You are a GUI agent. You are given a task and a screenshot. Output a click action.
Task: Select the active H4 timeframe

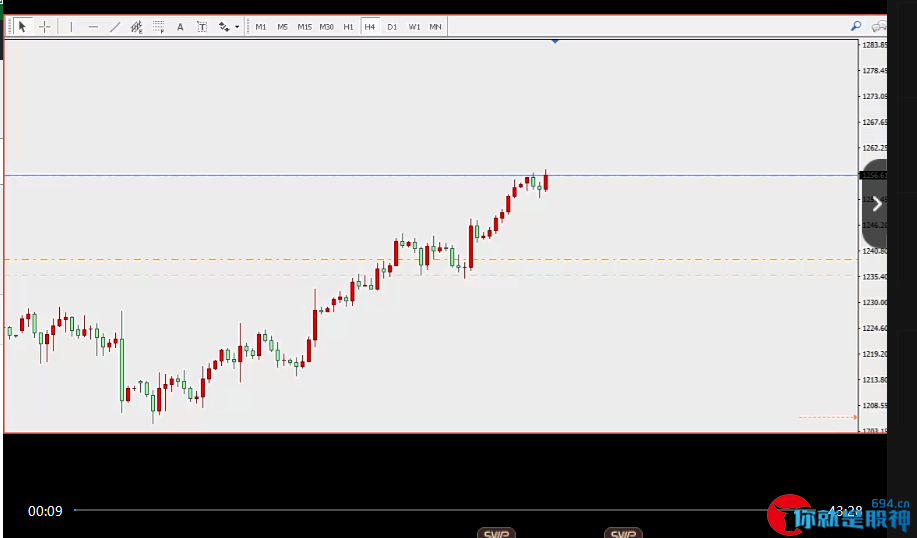point(370,26)
